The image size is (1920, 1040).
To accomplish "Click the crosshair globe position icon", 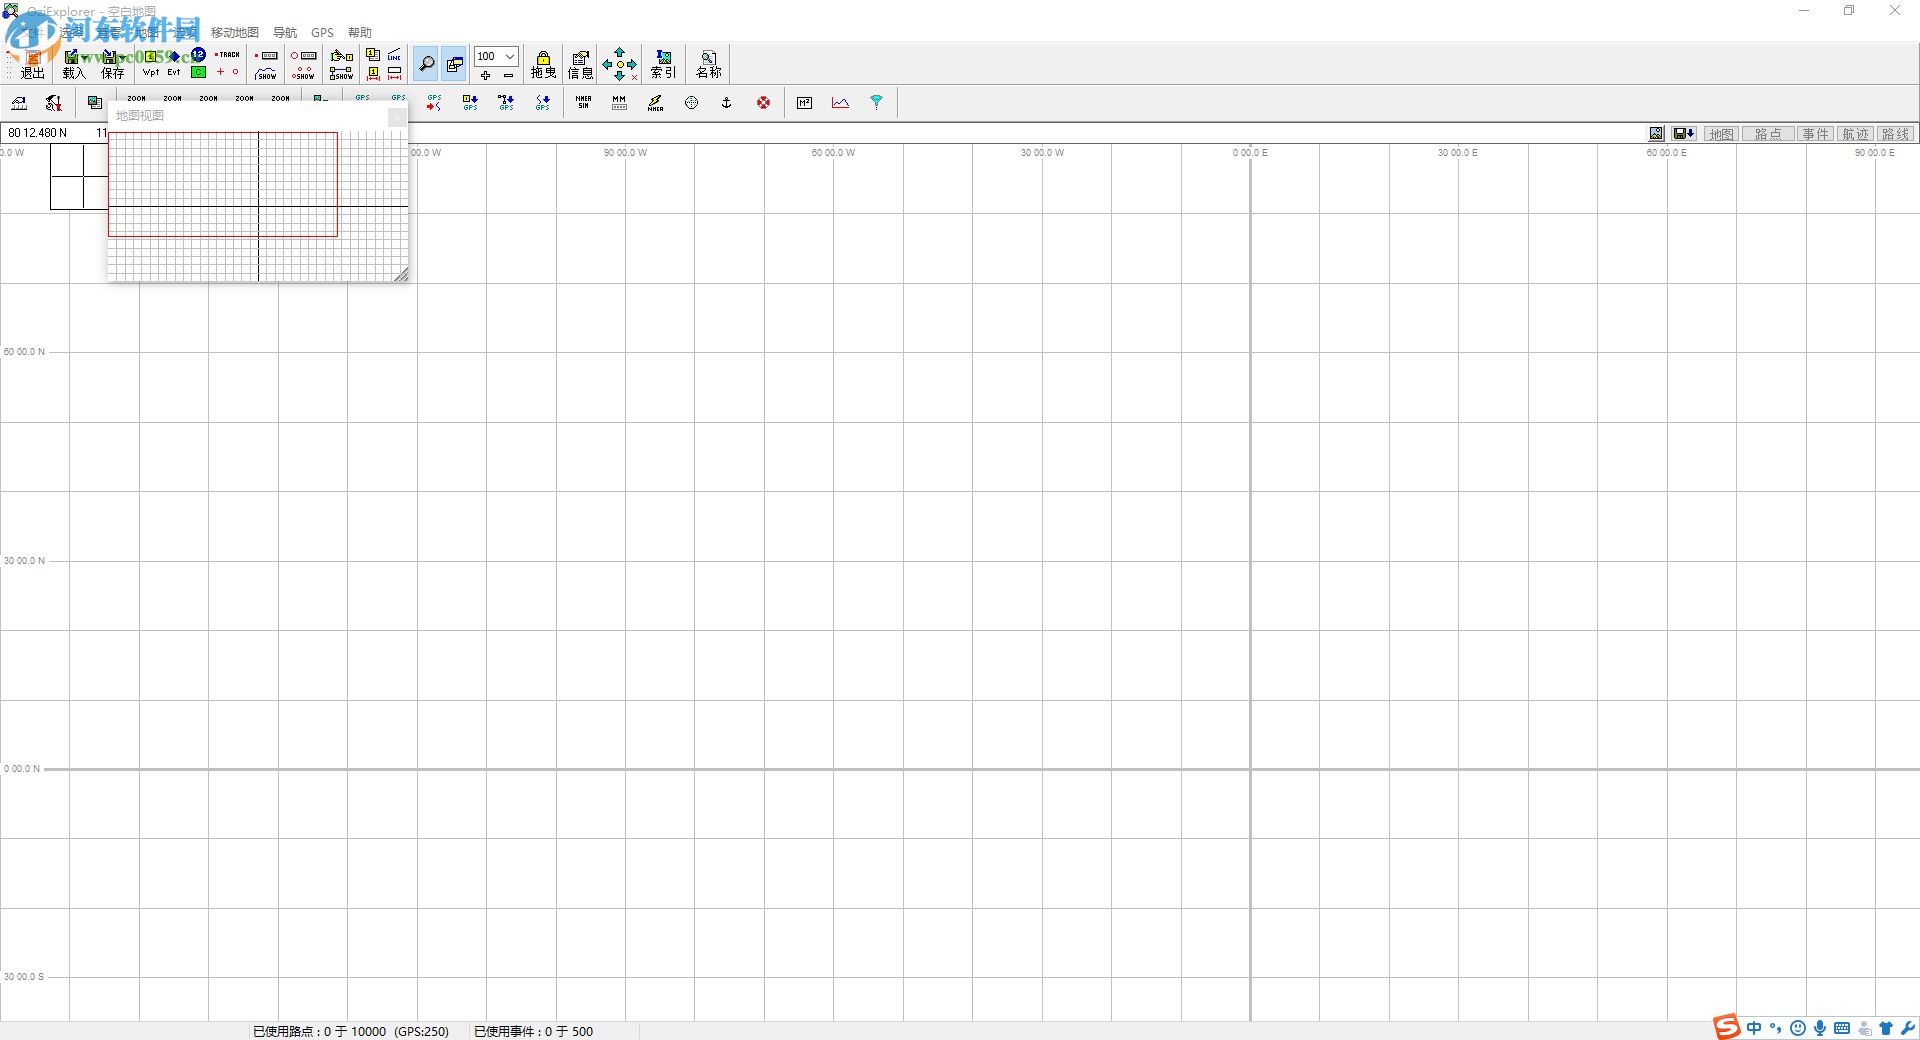I will point(691,102).
